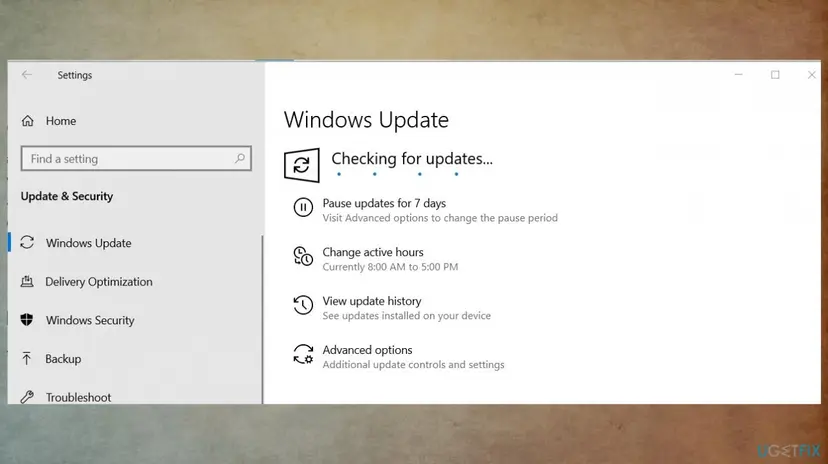Open View update history

[372, 301]
